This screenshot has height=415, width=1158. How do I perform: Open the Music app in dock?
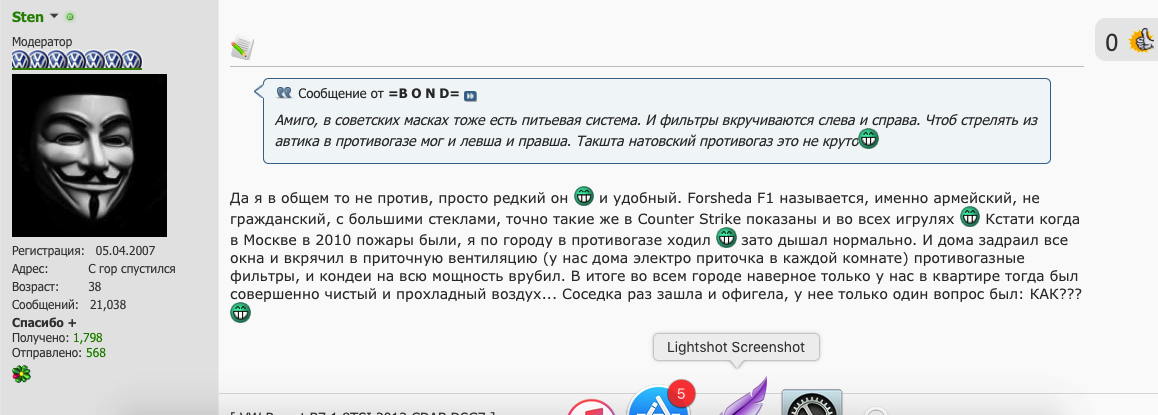590,407
